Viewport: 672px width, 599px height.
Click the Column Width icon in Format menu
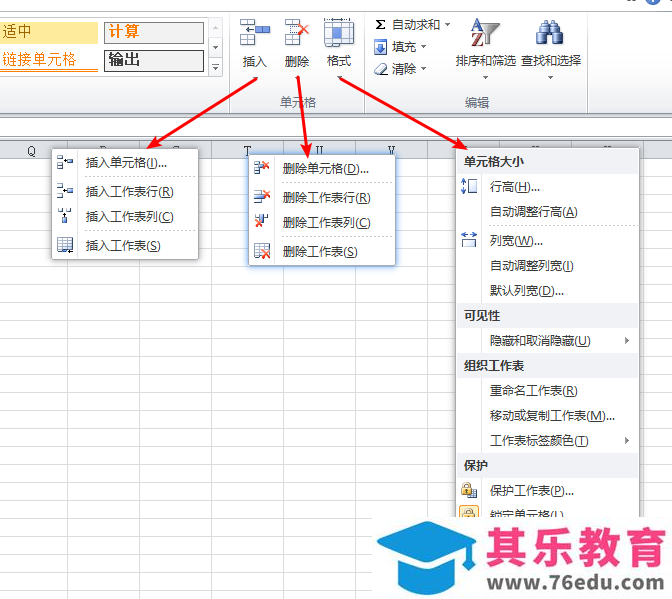tap(469, 240)
